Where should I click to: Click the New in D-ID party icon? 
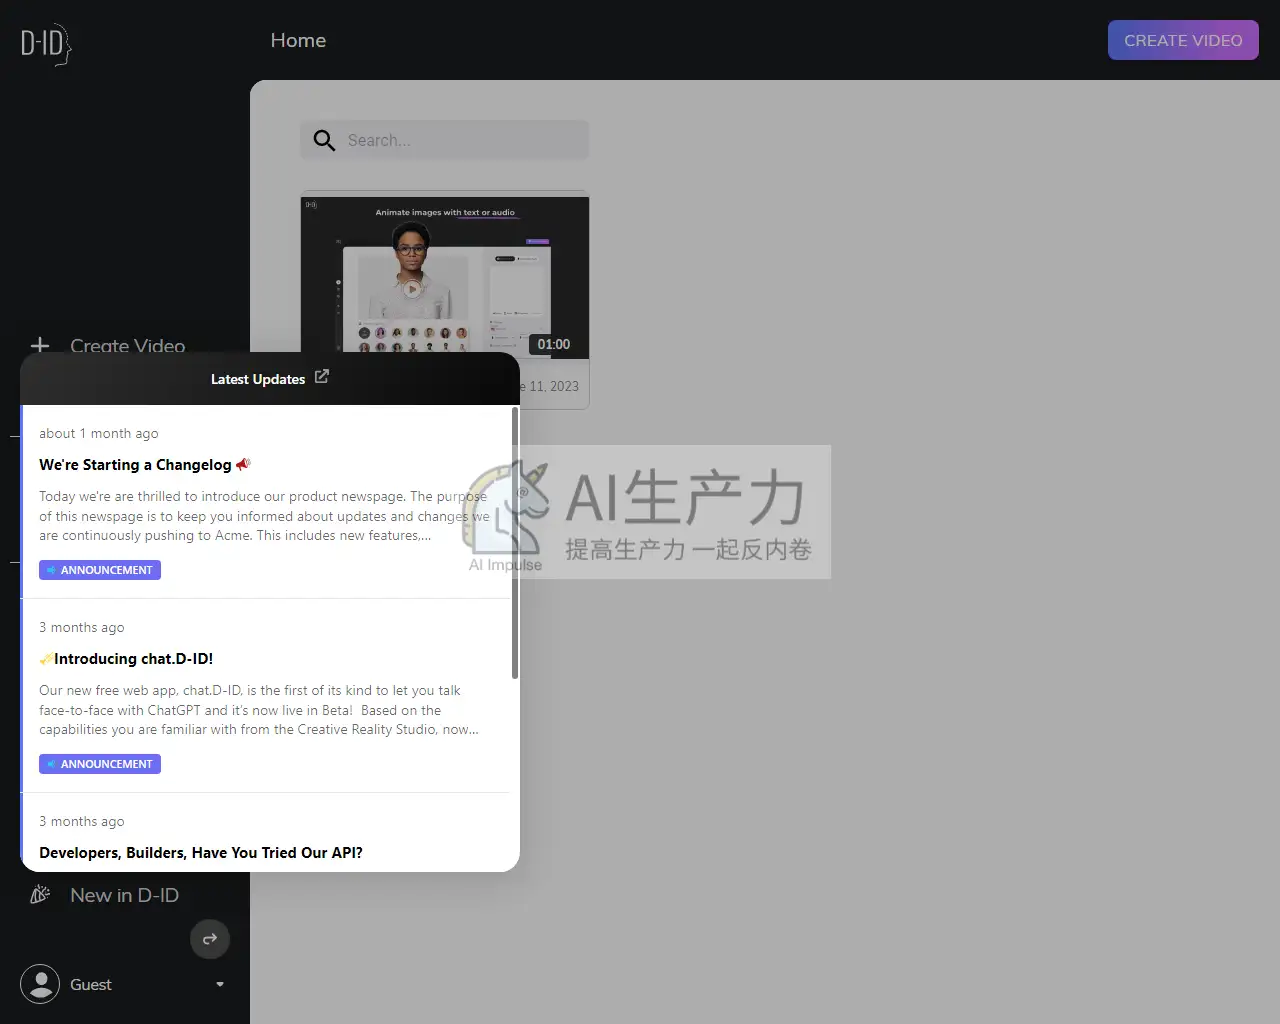pyautogui.click(x=40, y=895)
